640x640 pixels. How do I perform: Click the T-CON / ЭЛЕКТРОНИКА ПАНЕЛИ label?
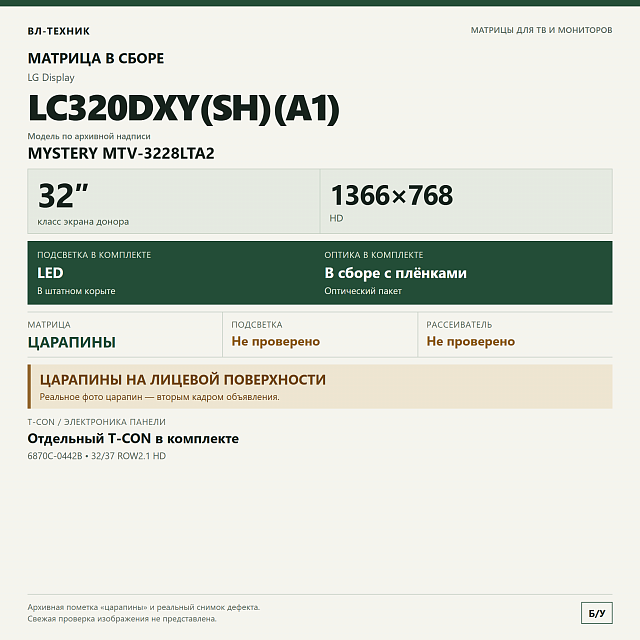point(97,422)
